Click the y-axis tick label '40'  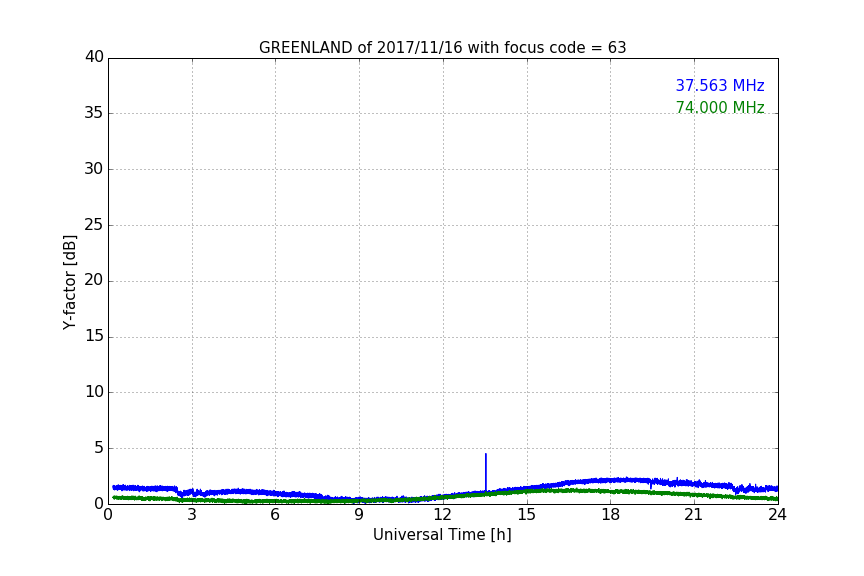pyautogui.click(x=94, y=57)
